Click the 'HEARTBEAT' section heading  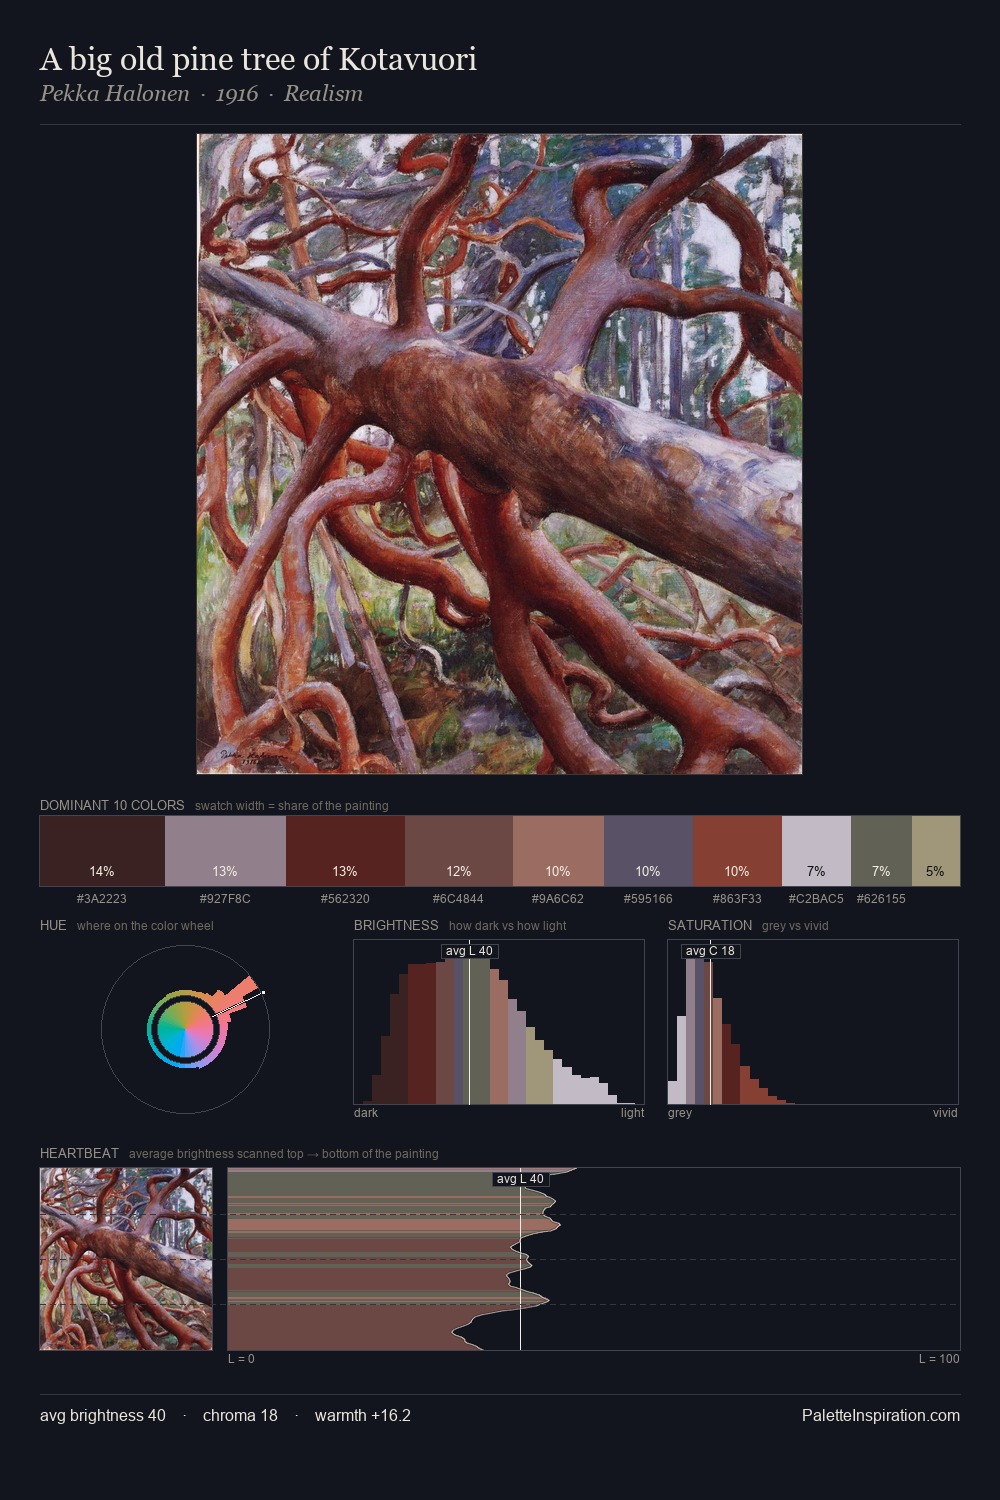tap(79, 1153)
